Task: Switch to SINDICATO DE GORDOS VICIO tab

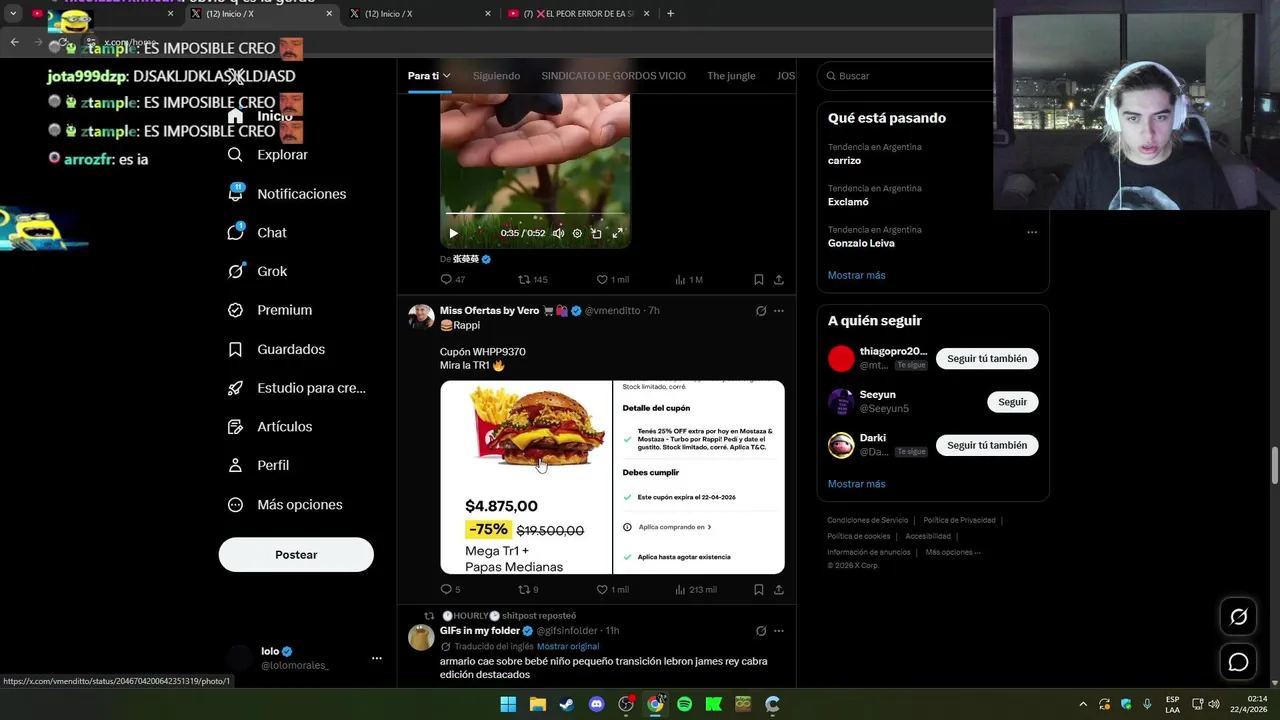Action: (x=613, y=76)
